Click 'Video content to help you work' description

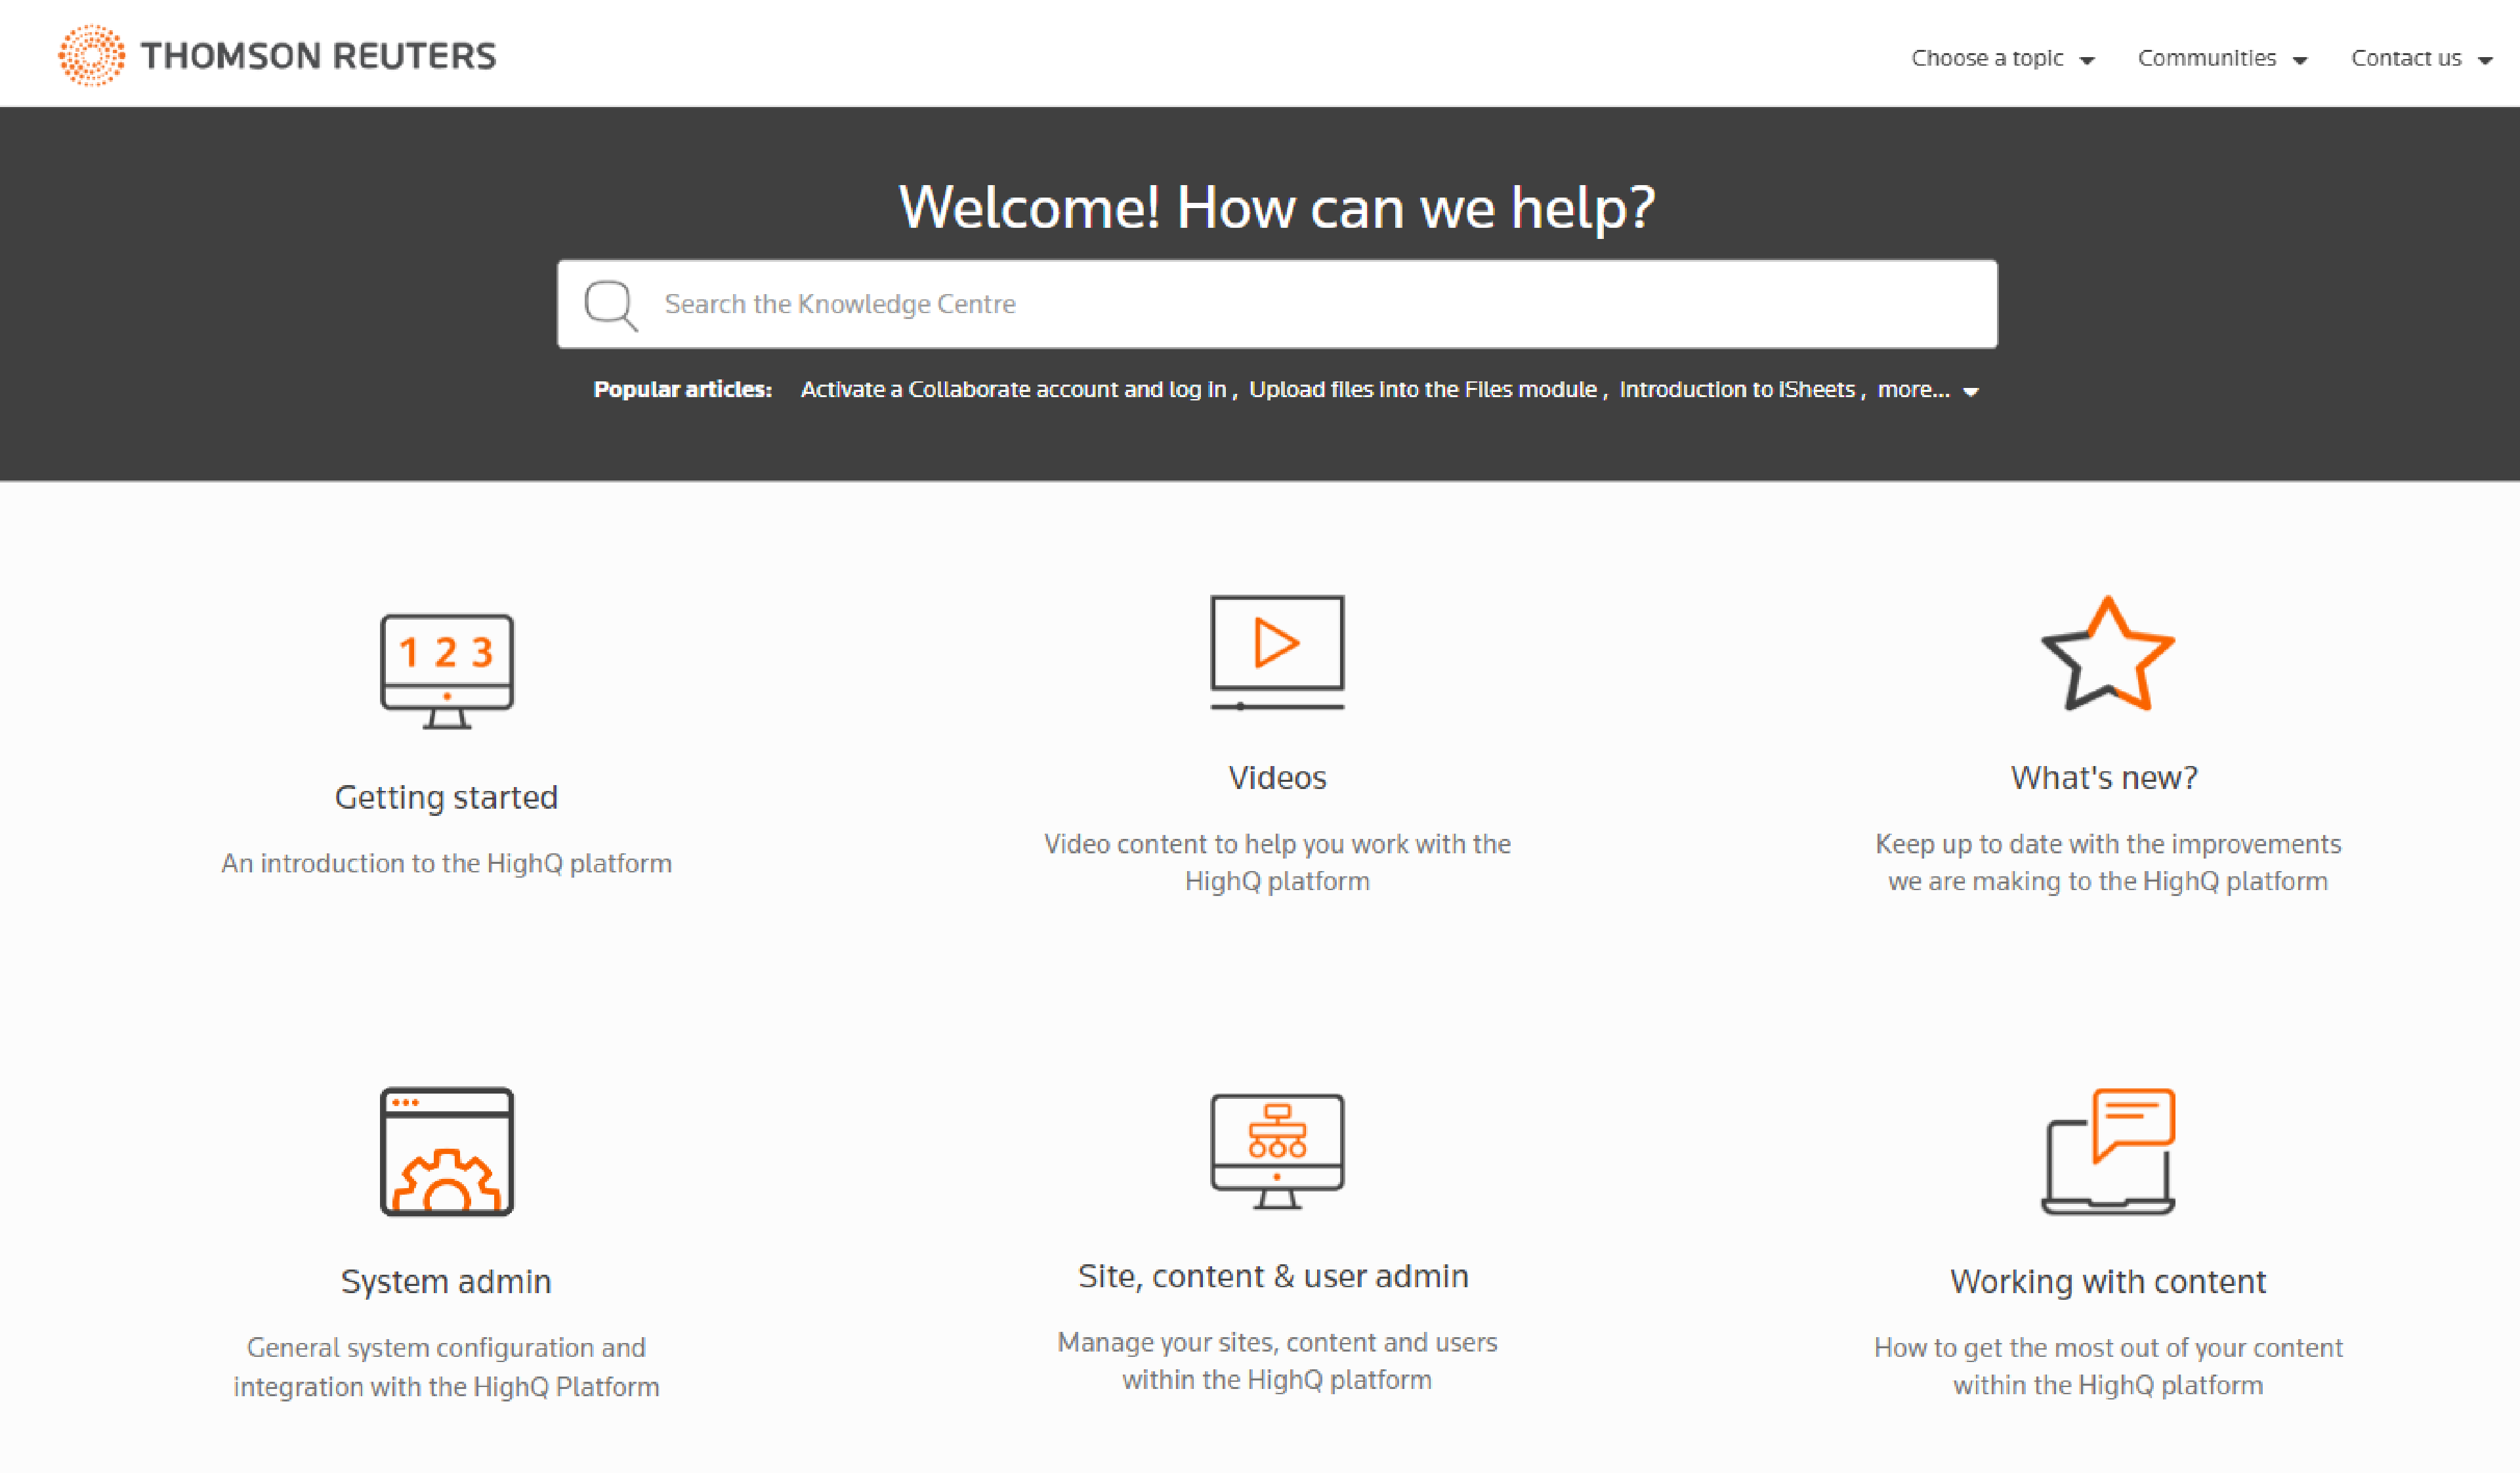[1277, 862]
